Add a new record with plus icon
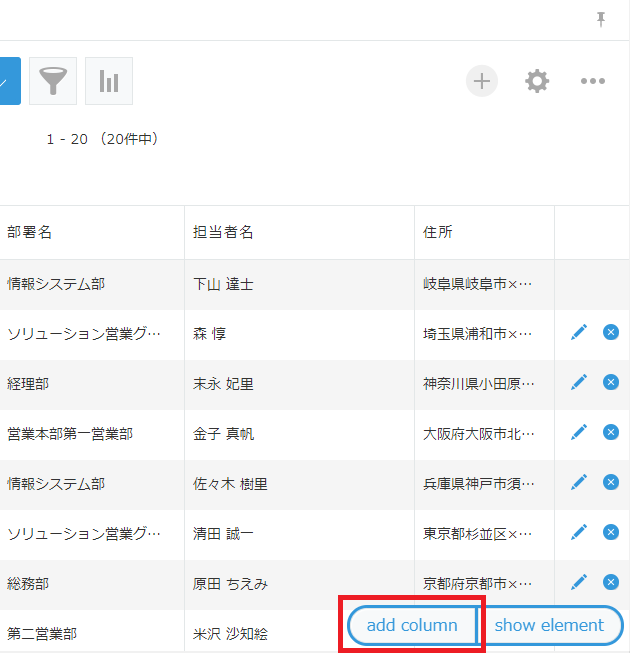The height and width of the screenshot is (653, 630). (482, 81)
